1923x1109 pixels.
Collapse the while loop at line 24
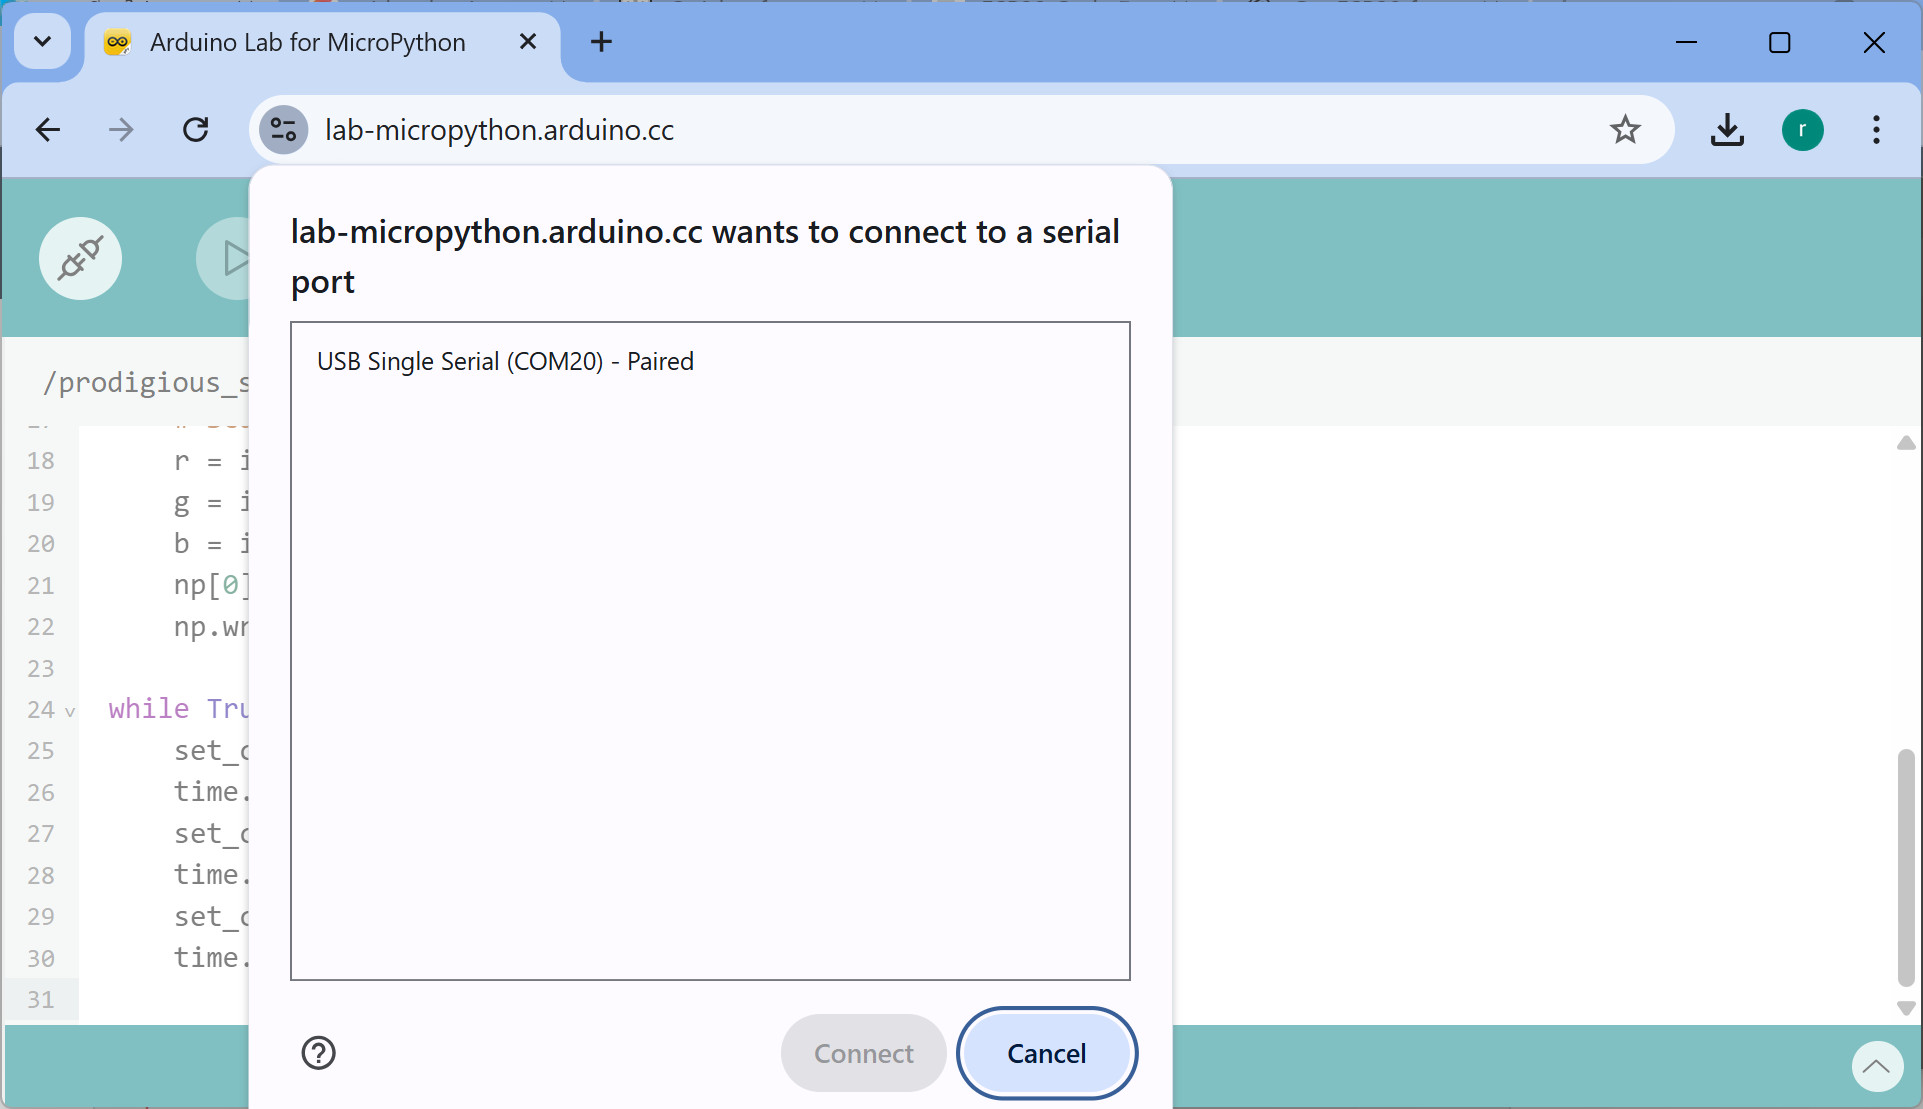tap(70, 711)
